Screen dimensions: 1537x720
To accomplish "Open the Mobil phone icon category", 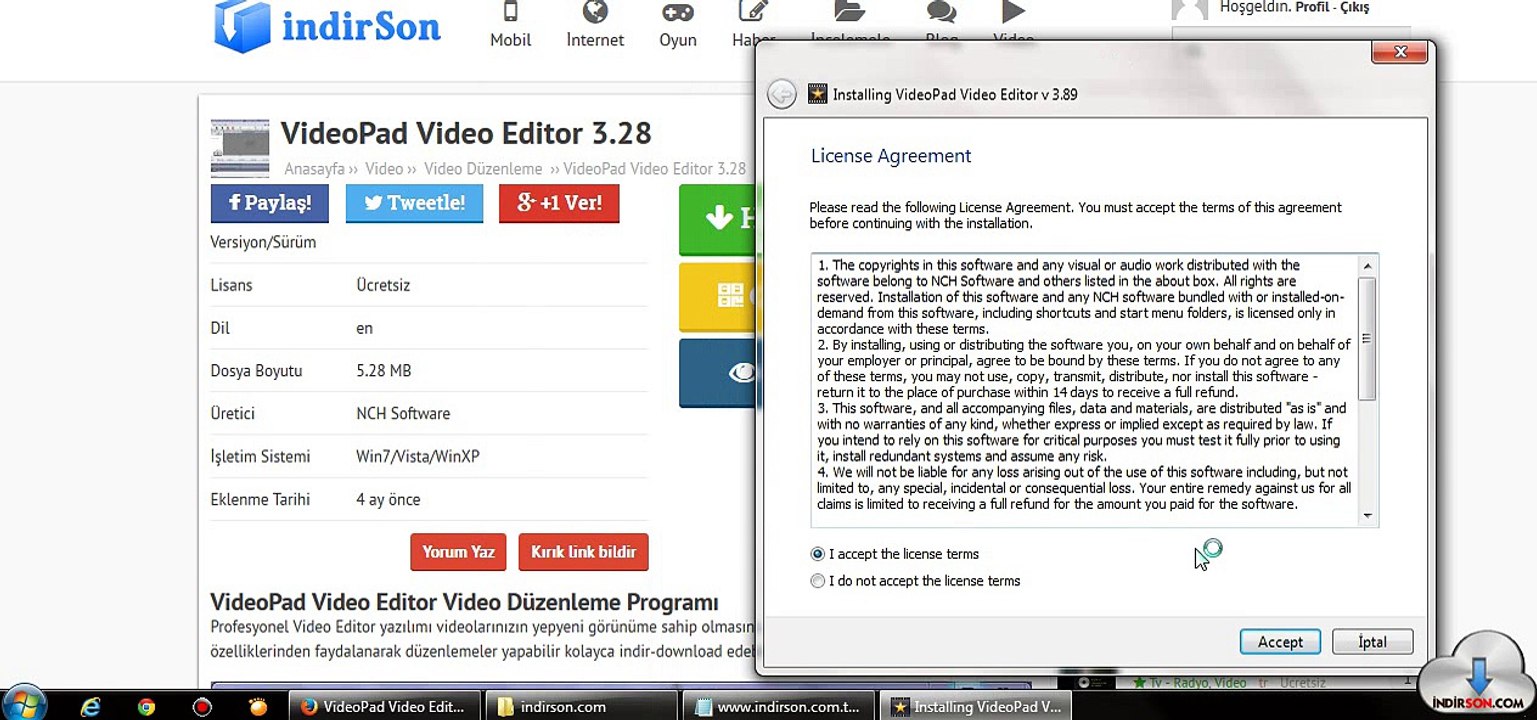I will coord(510,12).
